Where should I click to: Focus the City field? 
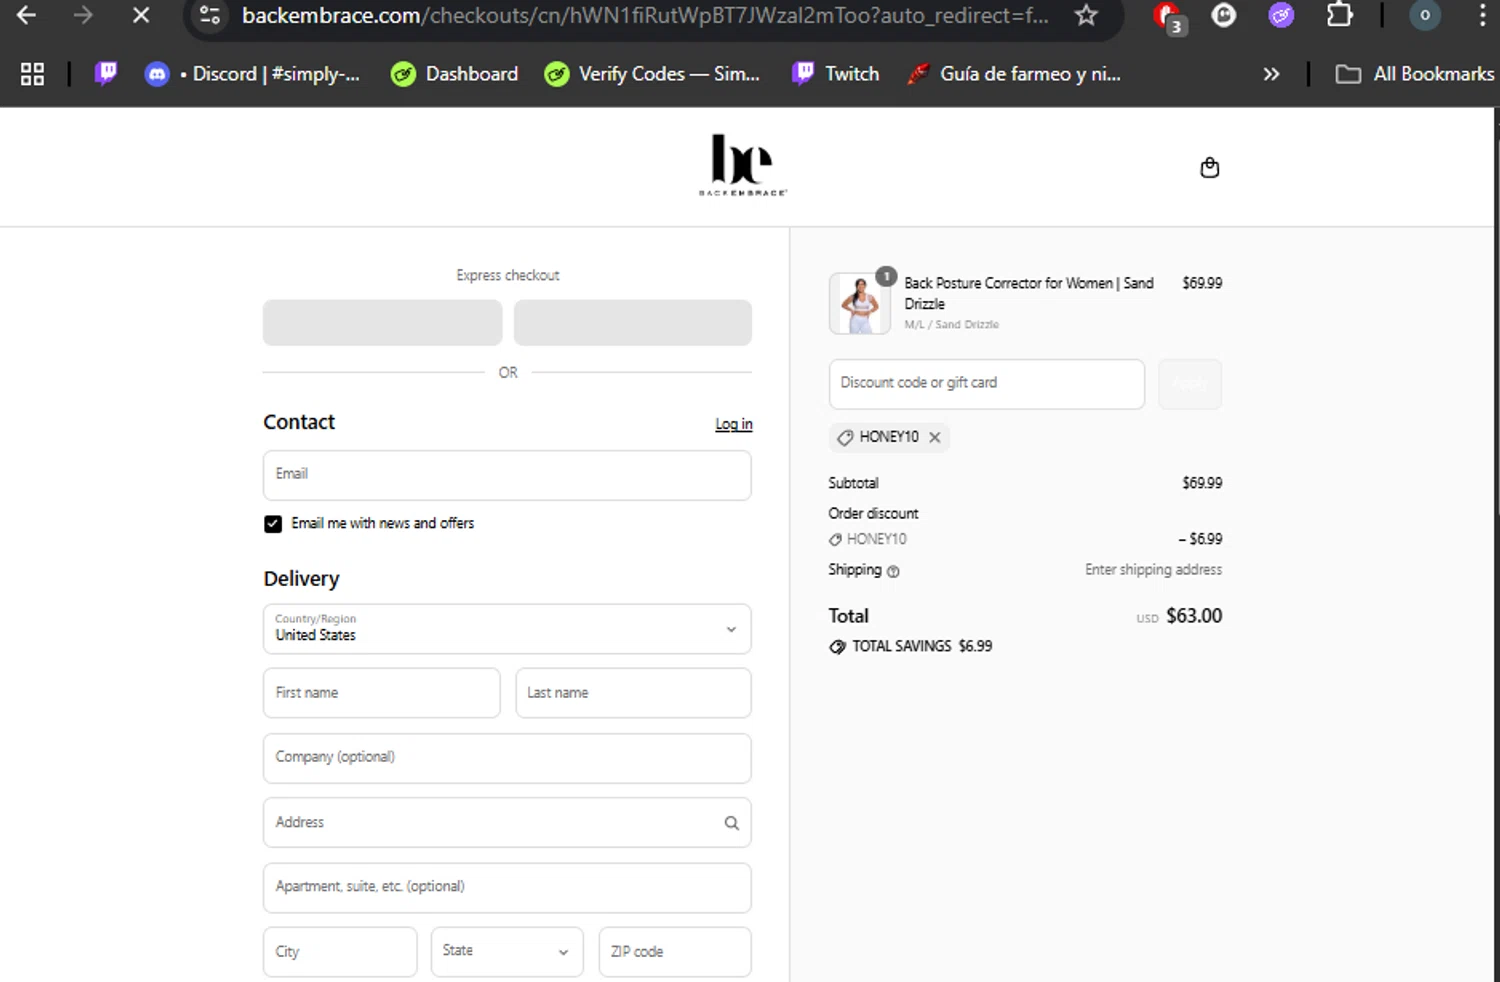click(x=340, y=952)
